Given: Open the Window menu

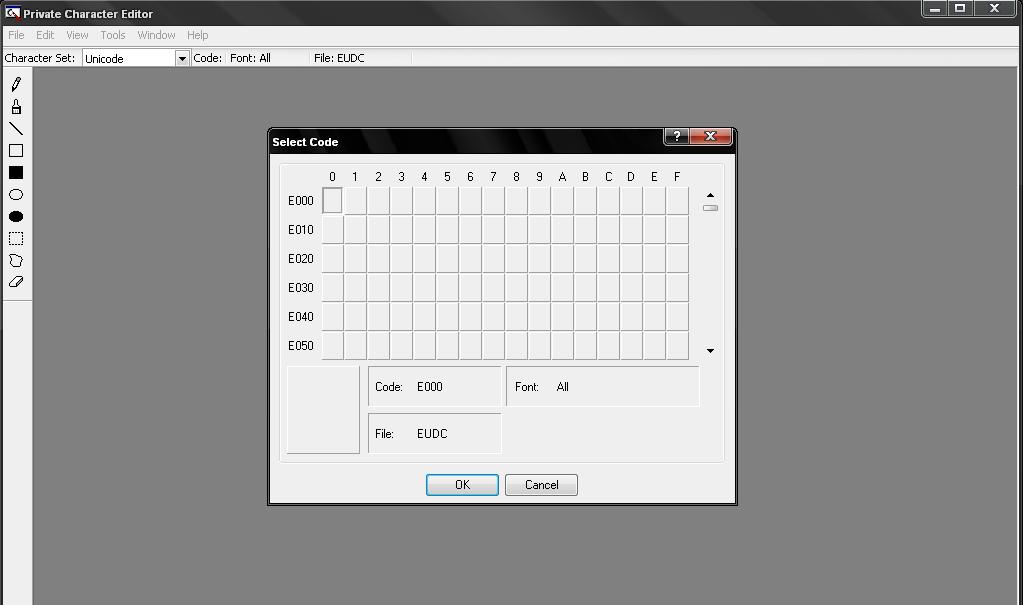Looking at the screenshot, I should point(156,35).
